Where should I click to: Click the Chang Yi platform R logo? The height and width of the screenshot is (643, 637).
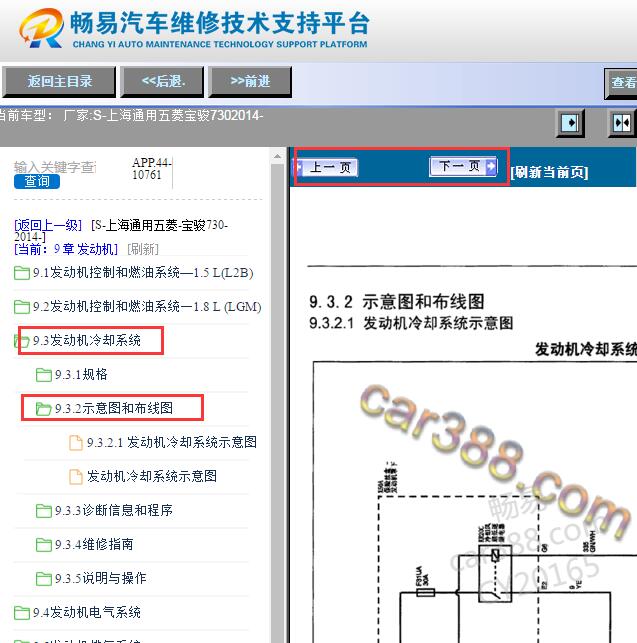(x=41, y=28)
